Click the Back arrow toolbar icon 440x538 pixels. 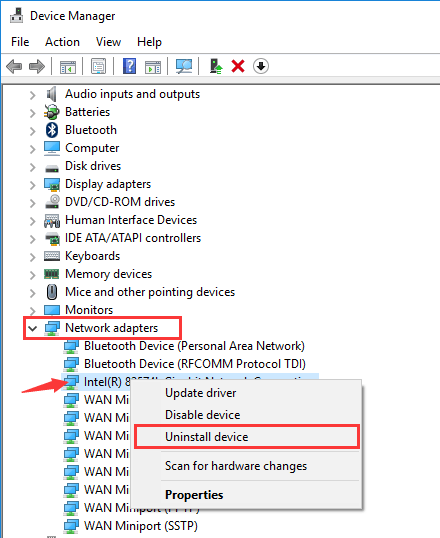[x=14, y=66]
